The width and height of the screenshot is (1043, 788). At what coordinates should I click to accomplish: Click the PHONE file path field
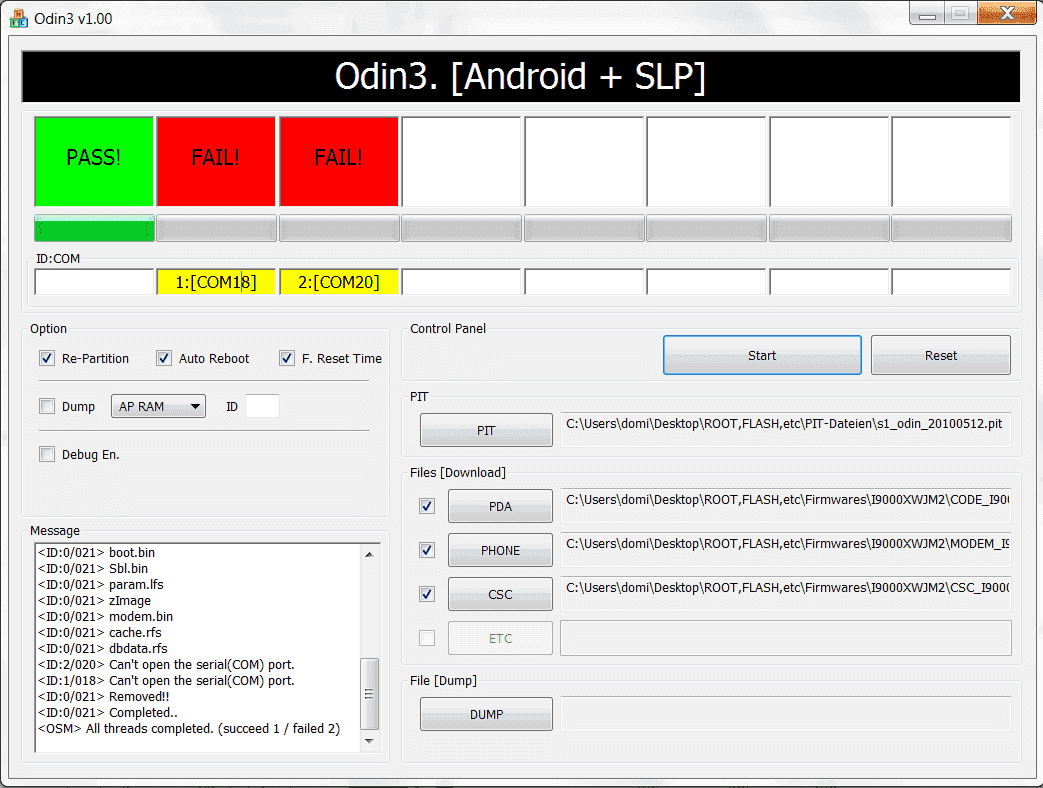coord(786,549)
